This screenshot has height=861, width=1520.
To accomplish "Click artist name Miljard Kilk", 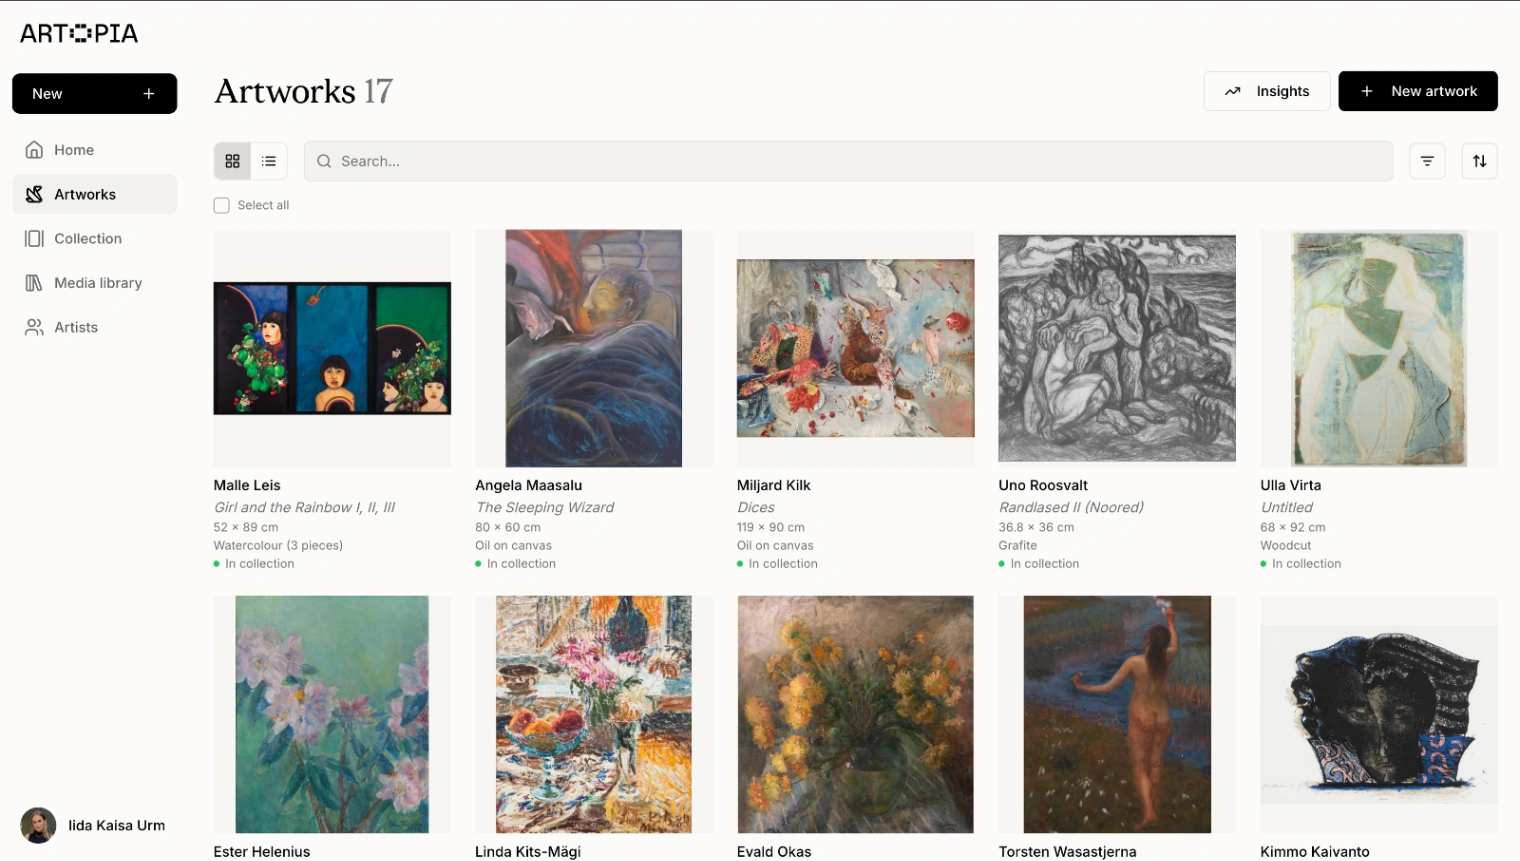I will tap(774, 486).
